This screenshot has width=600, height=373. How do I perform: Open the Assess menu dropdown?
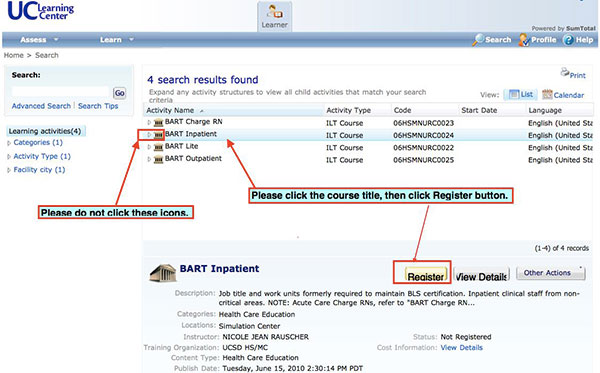pos(39,40)
